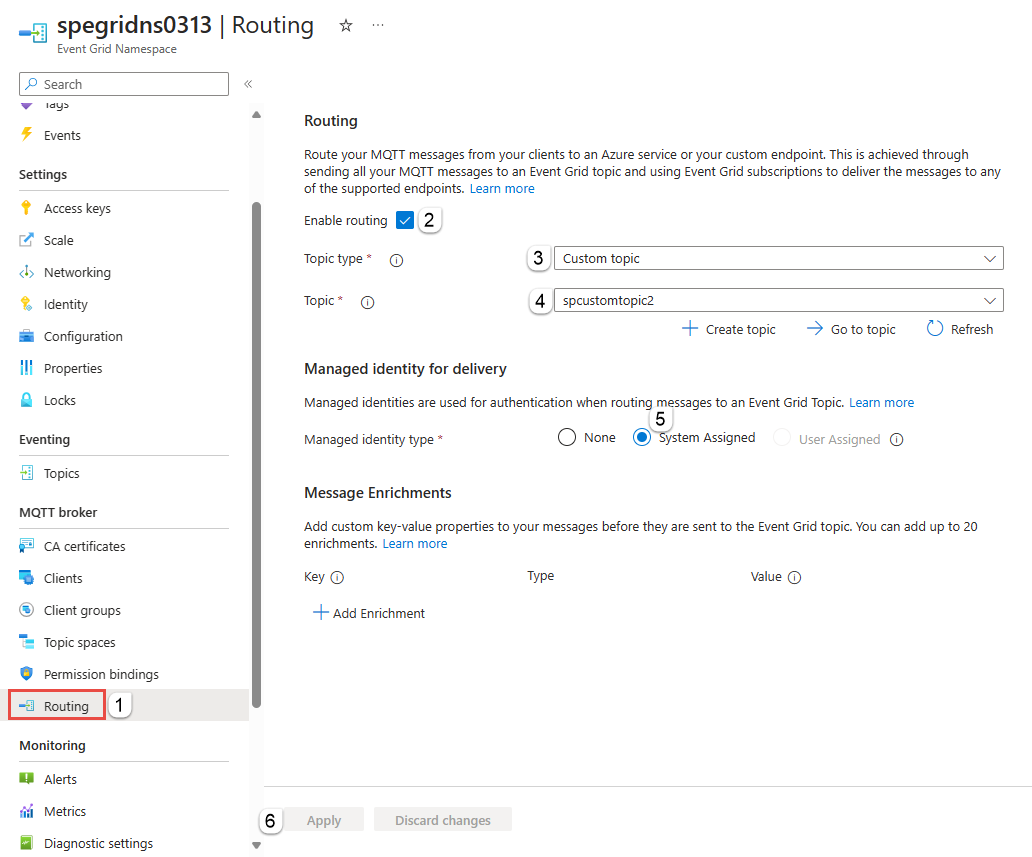
Task: Click the Locks padlock icon
Action: click(26, 400)
